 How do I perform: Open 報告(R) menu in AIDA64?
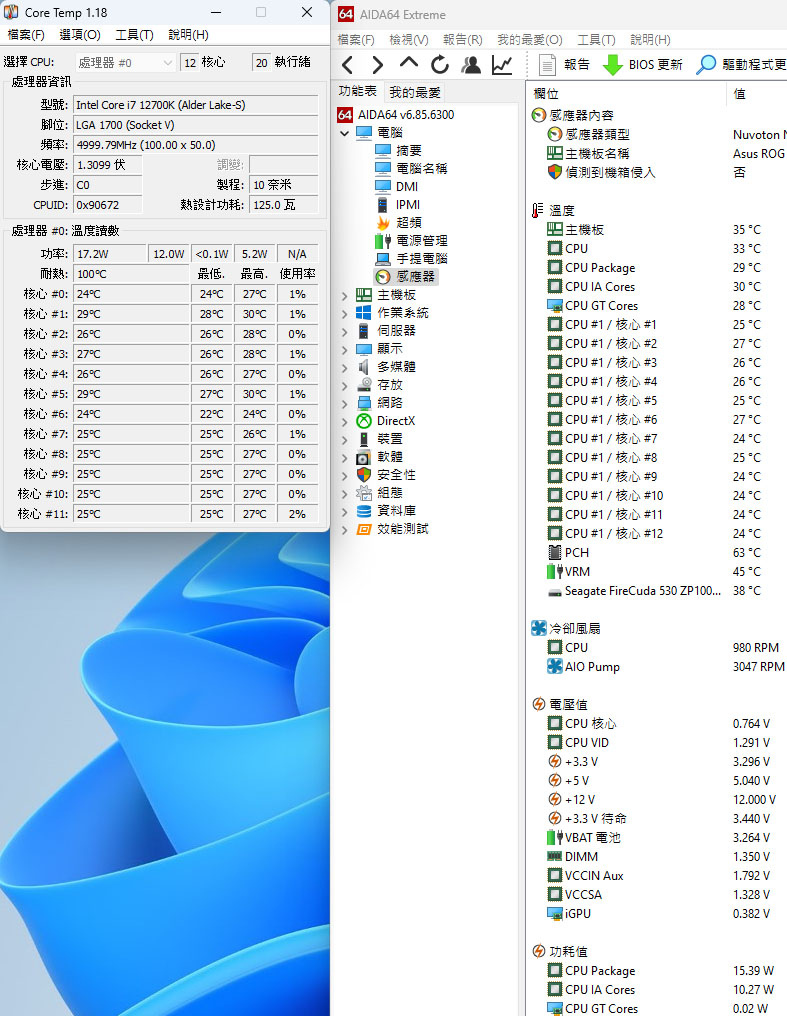462,40
